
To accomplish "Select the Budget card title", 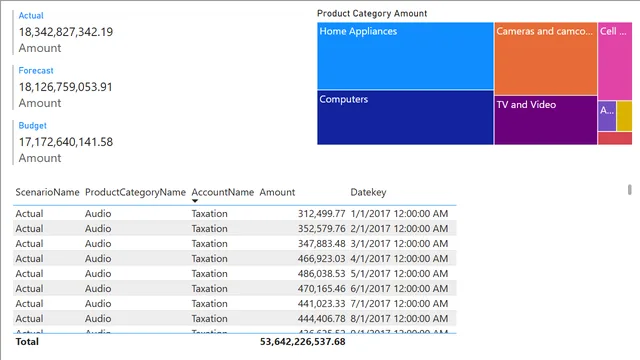I will pyautogui.click(x=33, y=126).
